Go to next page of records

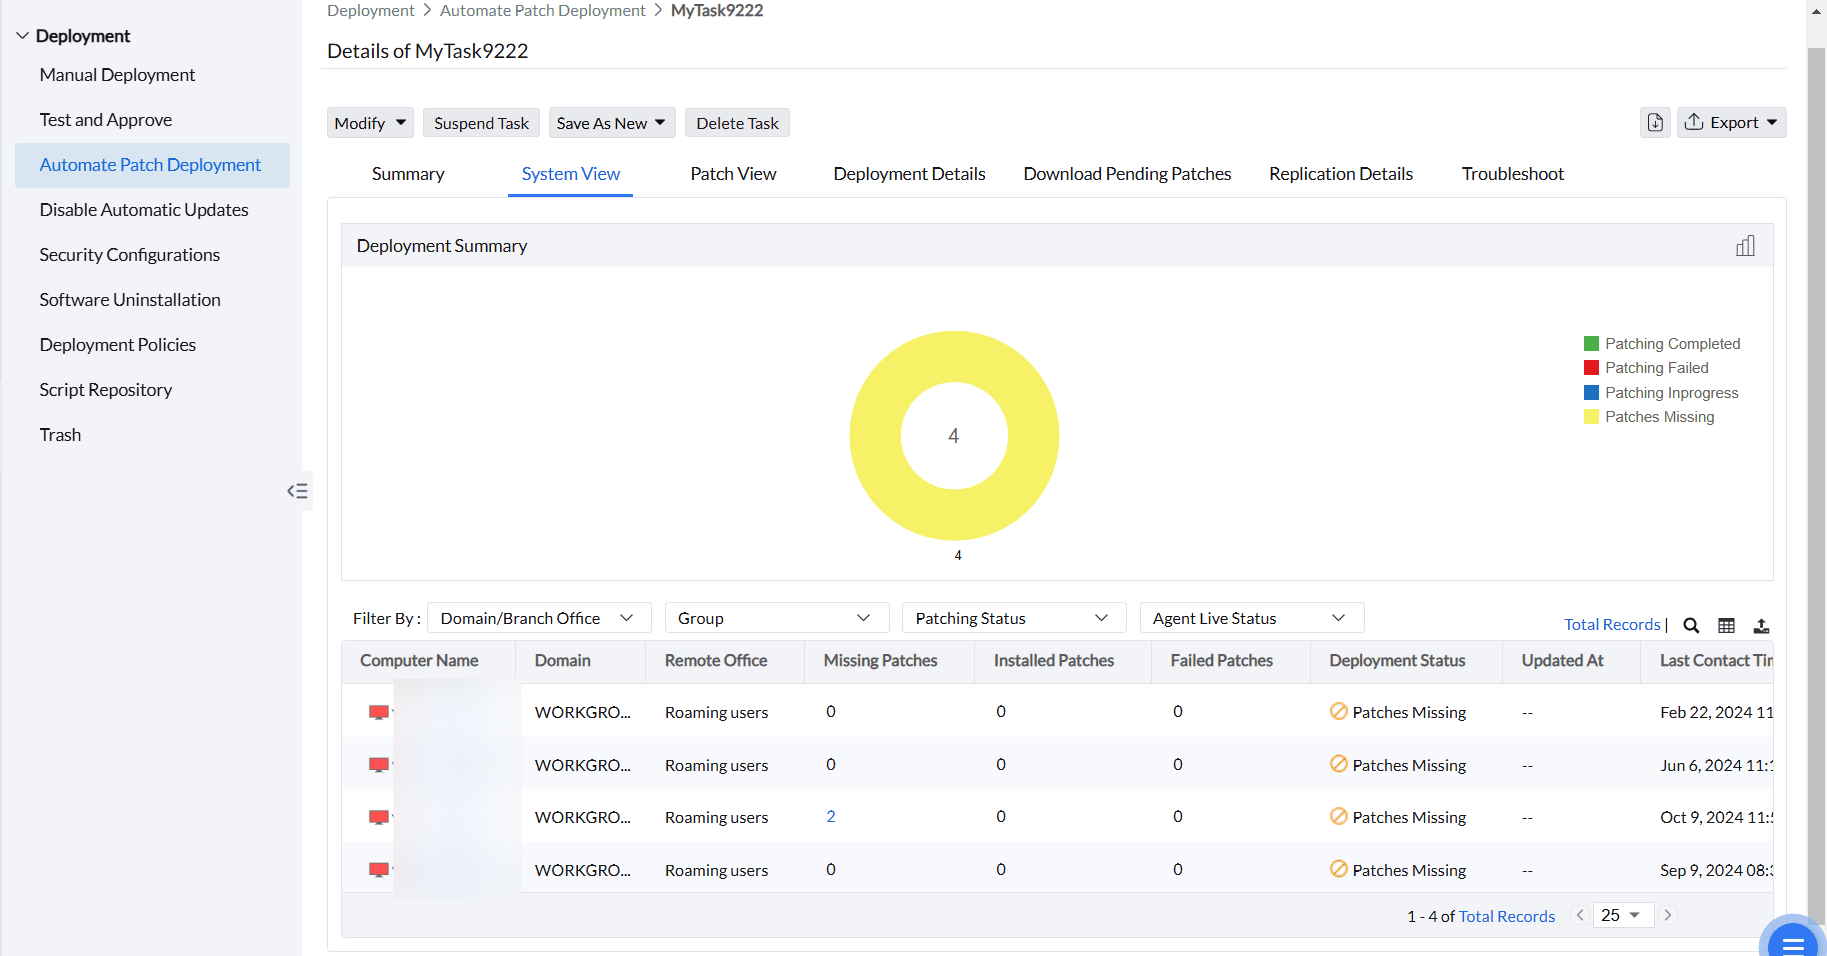[1667, 915]
